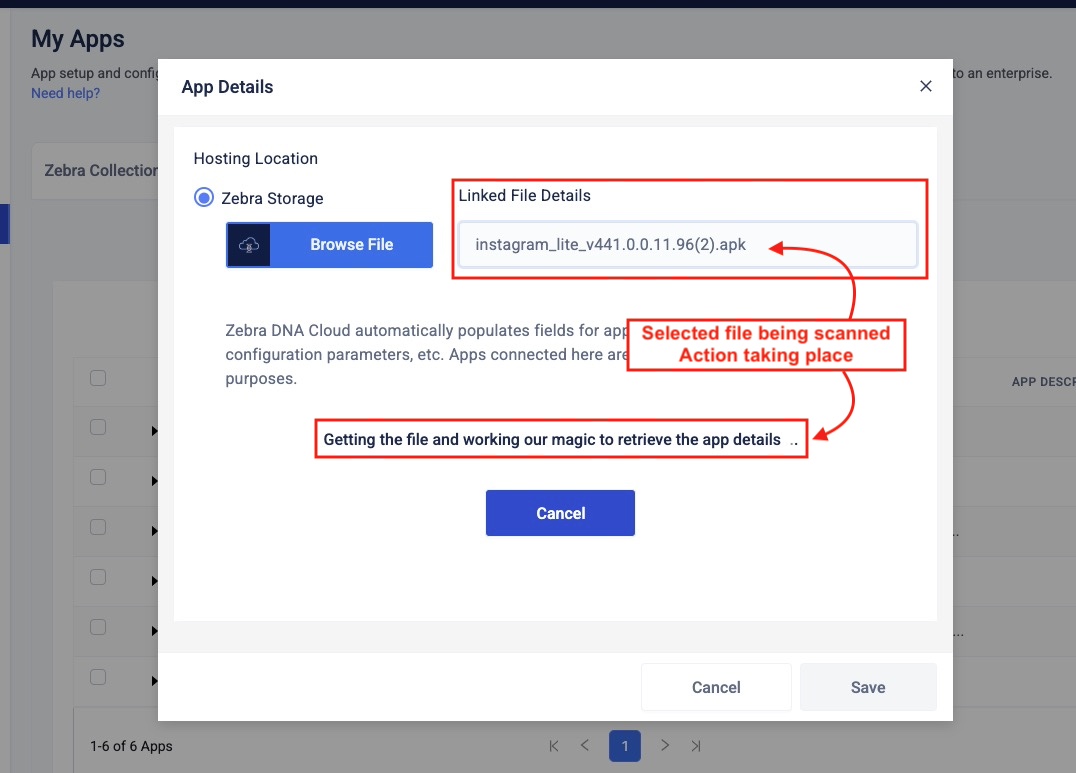Check the last app row checkbox
The height and width of the screenshot is (773, 1076).
click(x=98, y=677)
